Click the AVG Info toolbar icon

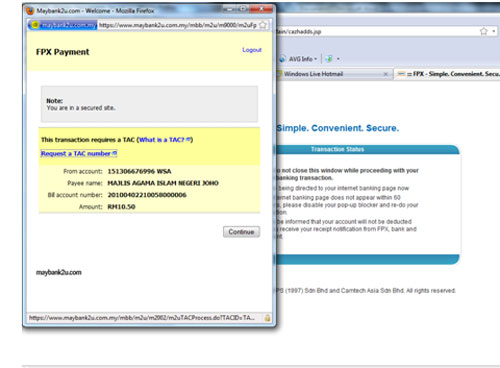(283, 59)
